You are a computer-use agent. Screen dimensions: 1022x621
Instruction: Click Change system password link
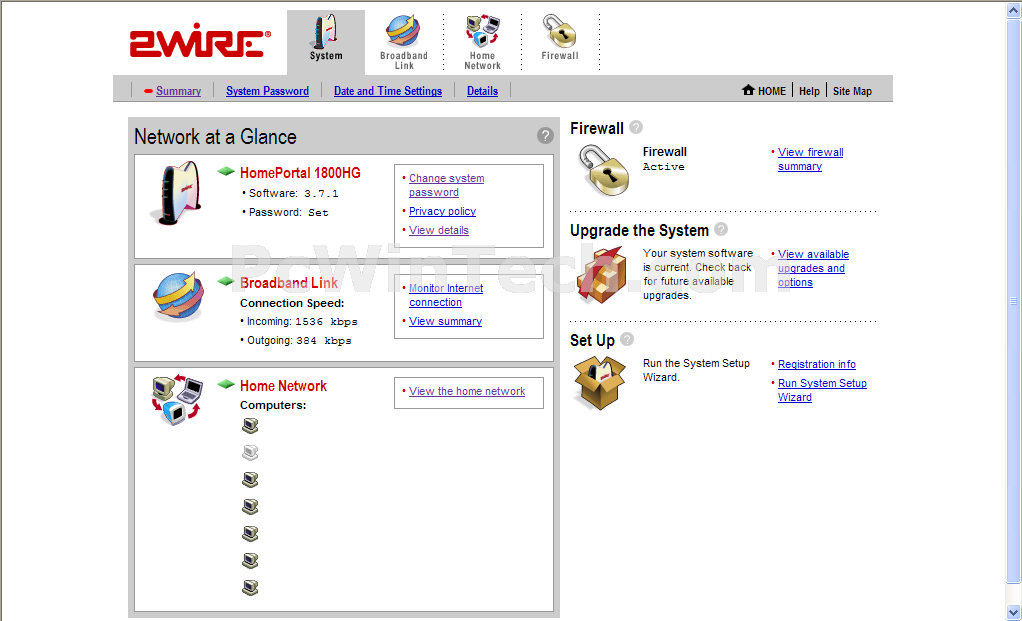(446, 185)
